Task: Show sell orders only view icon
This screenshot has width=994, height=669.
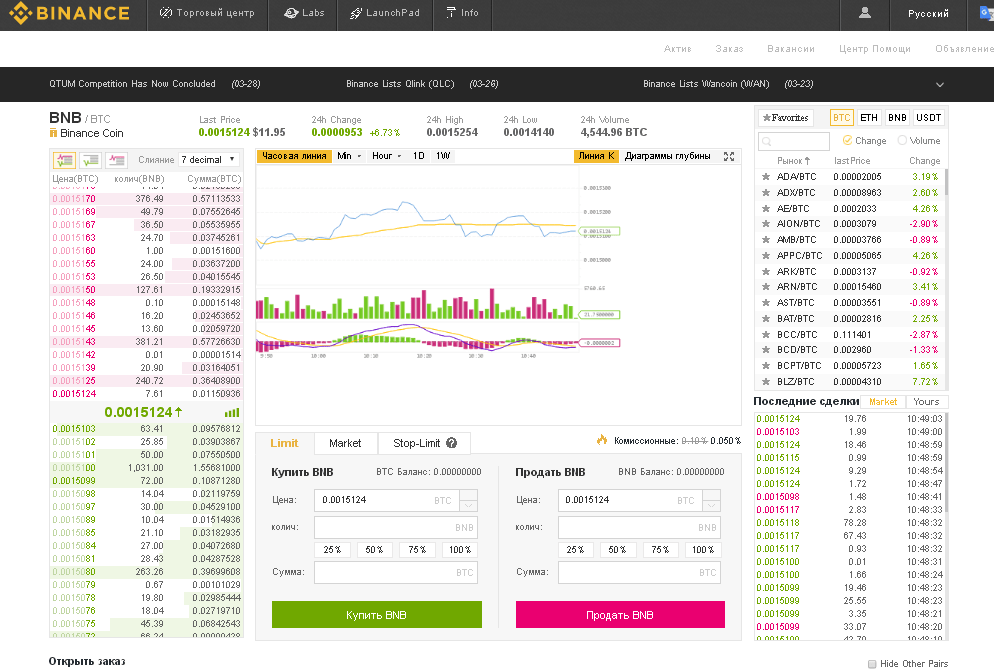Action: click(117, 160)
